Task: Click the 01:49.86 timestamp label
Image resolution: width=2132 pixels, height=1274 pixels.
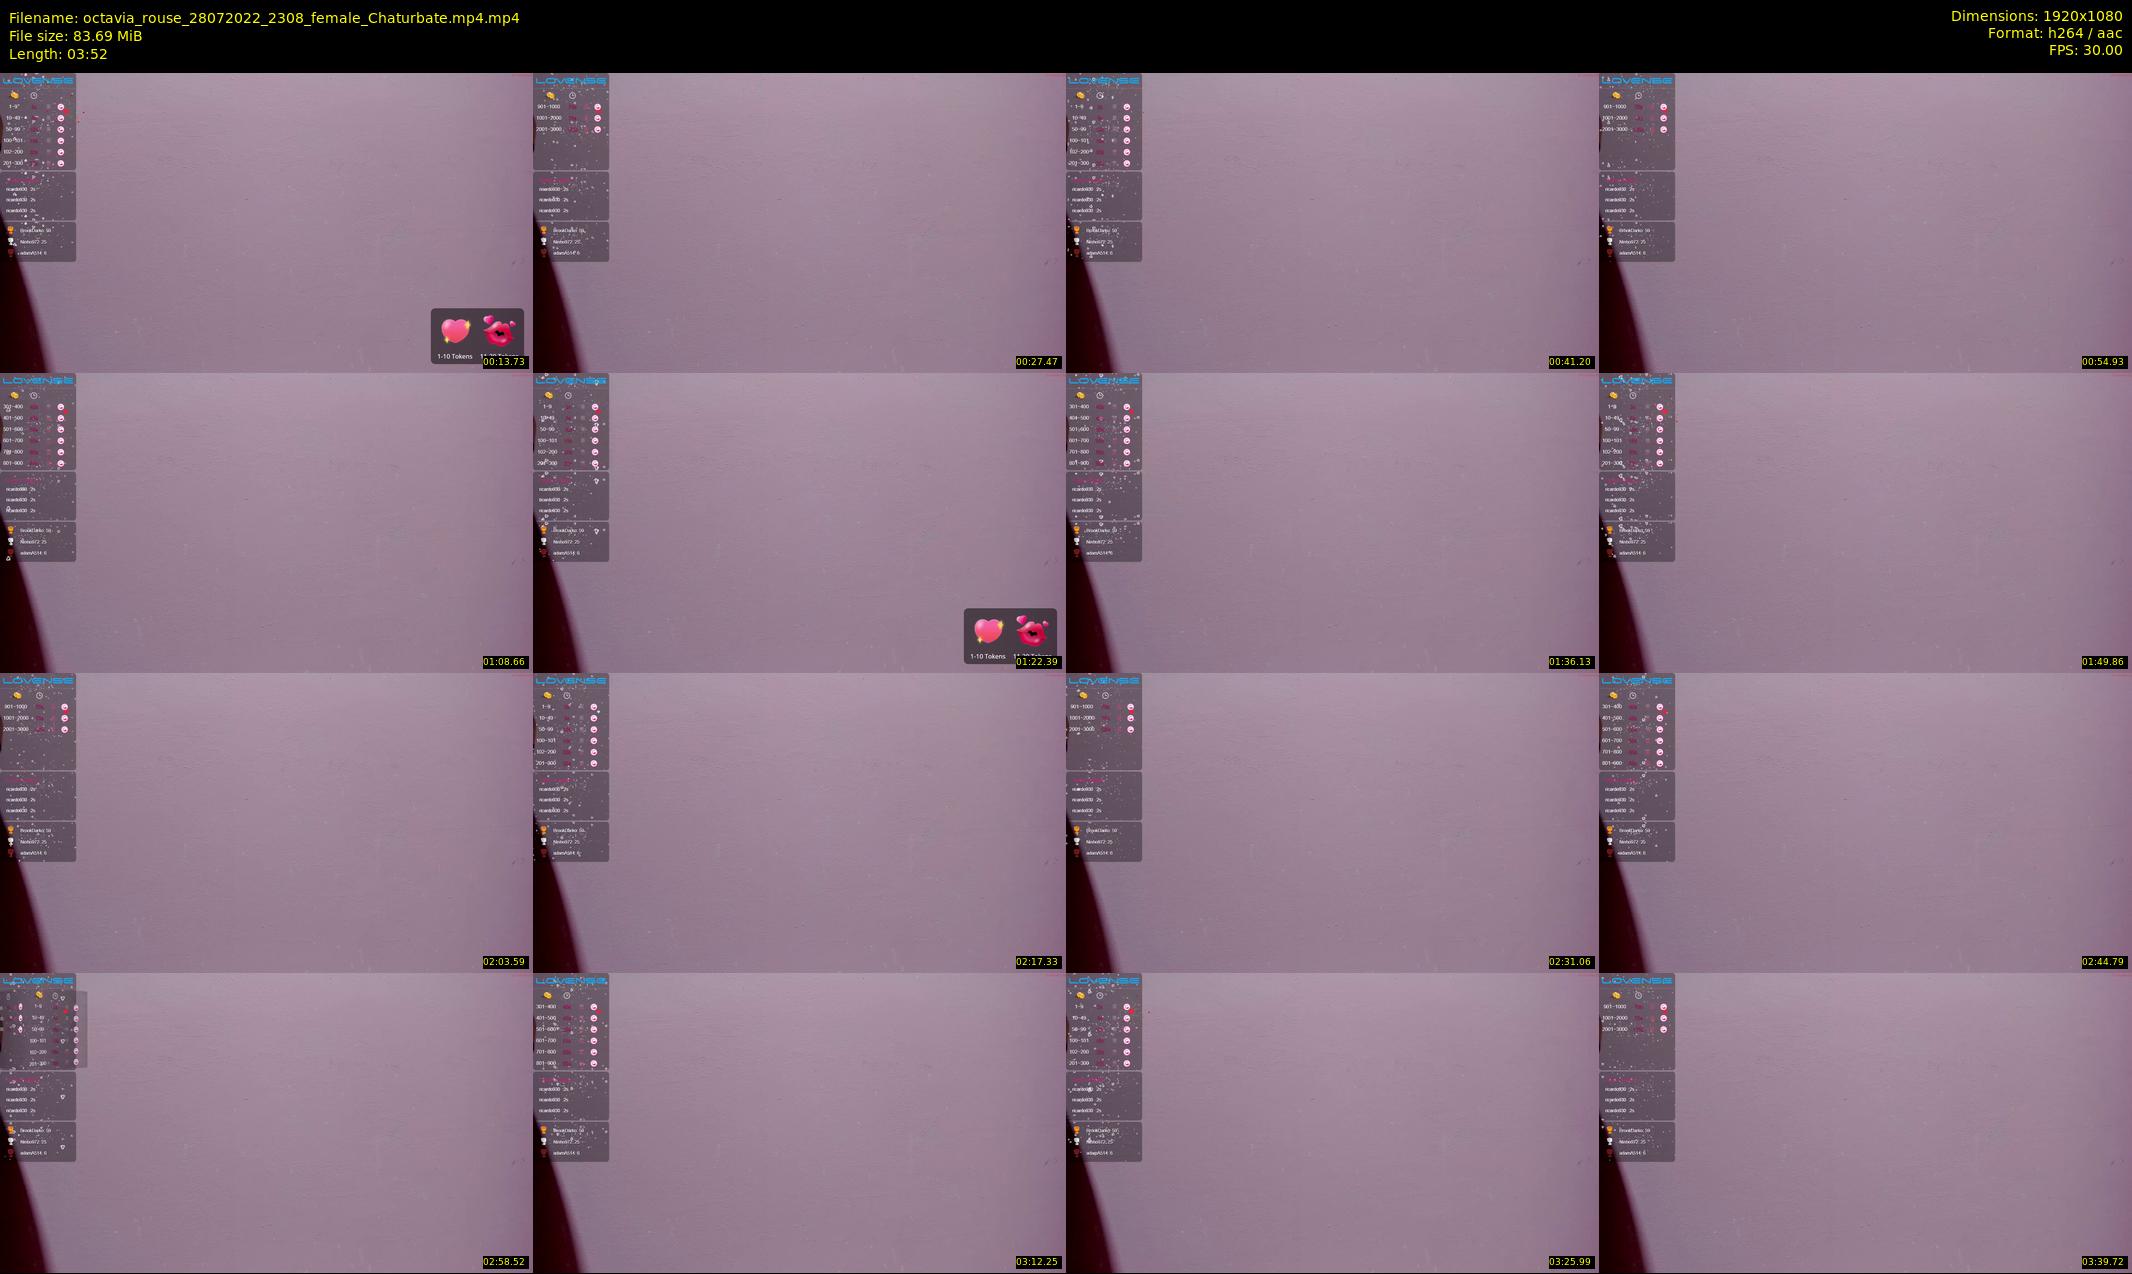Action: [x=2103, y=661]
